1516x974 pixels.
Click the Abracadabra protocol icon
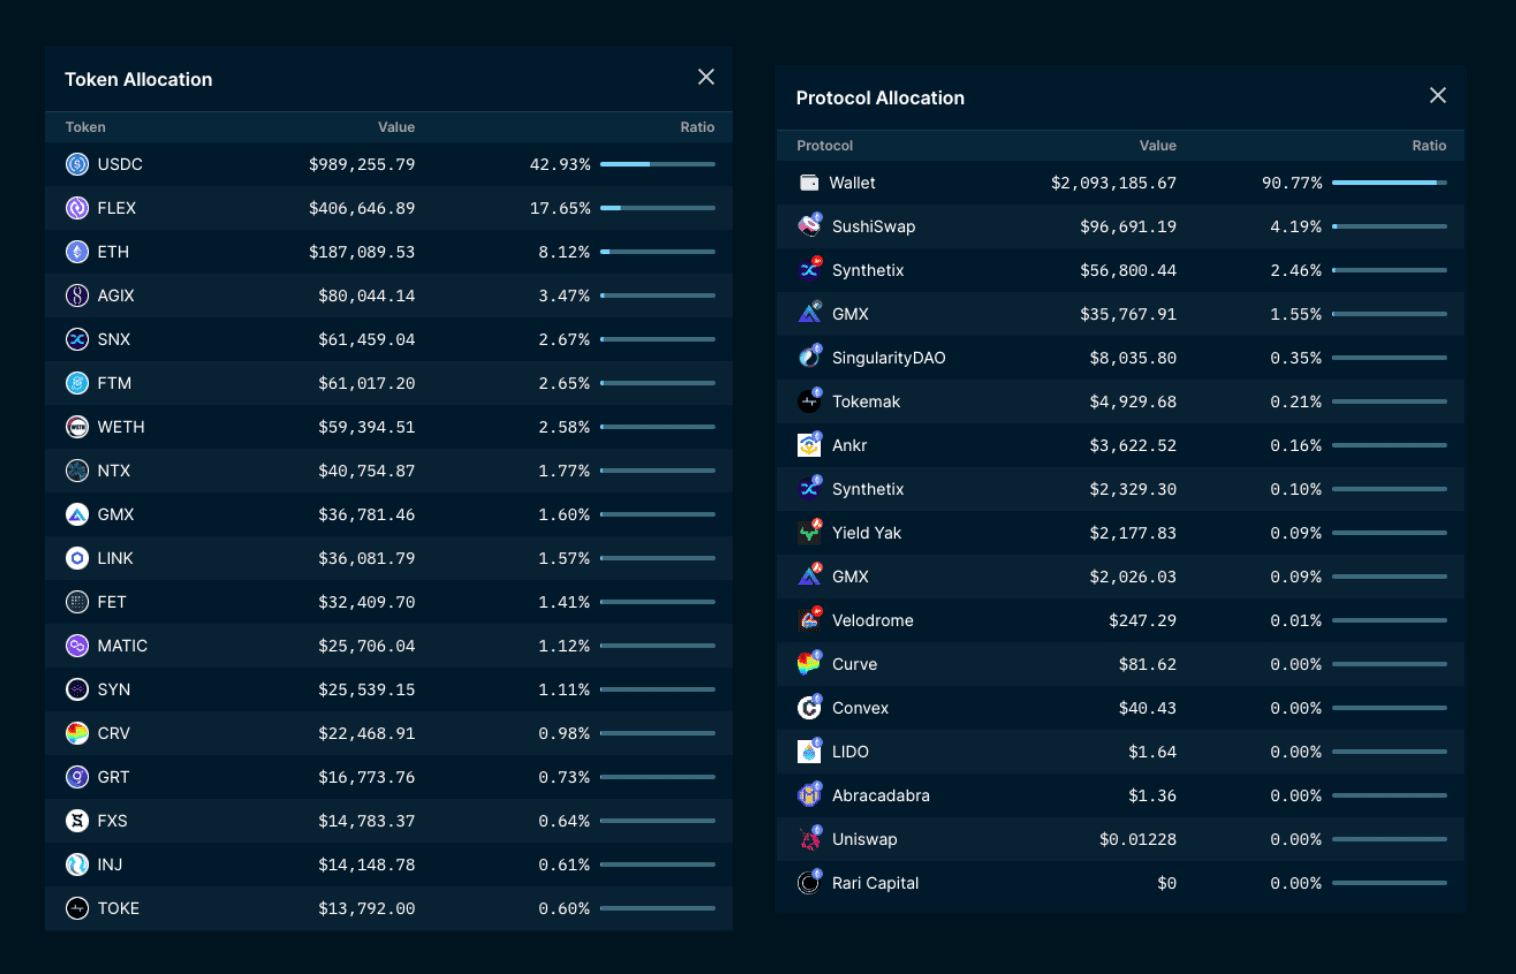click(810, 795)
